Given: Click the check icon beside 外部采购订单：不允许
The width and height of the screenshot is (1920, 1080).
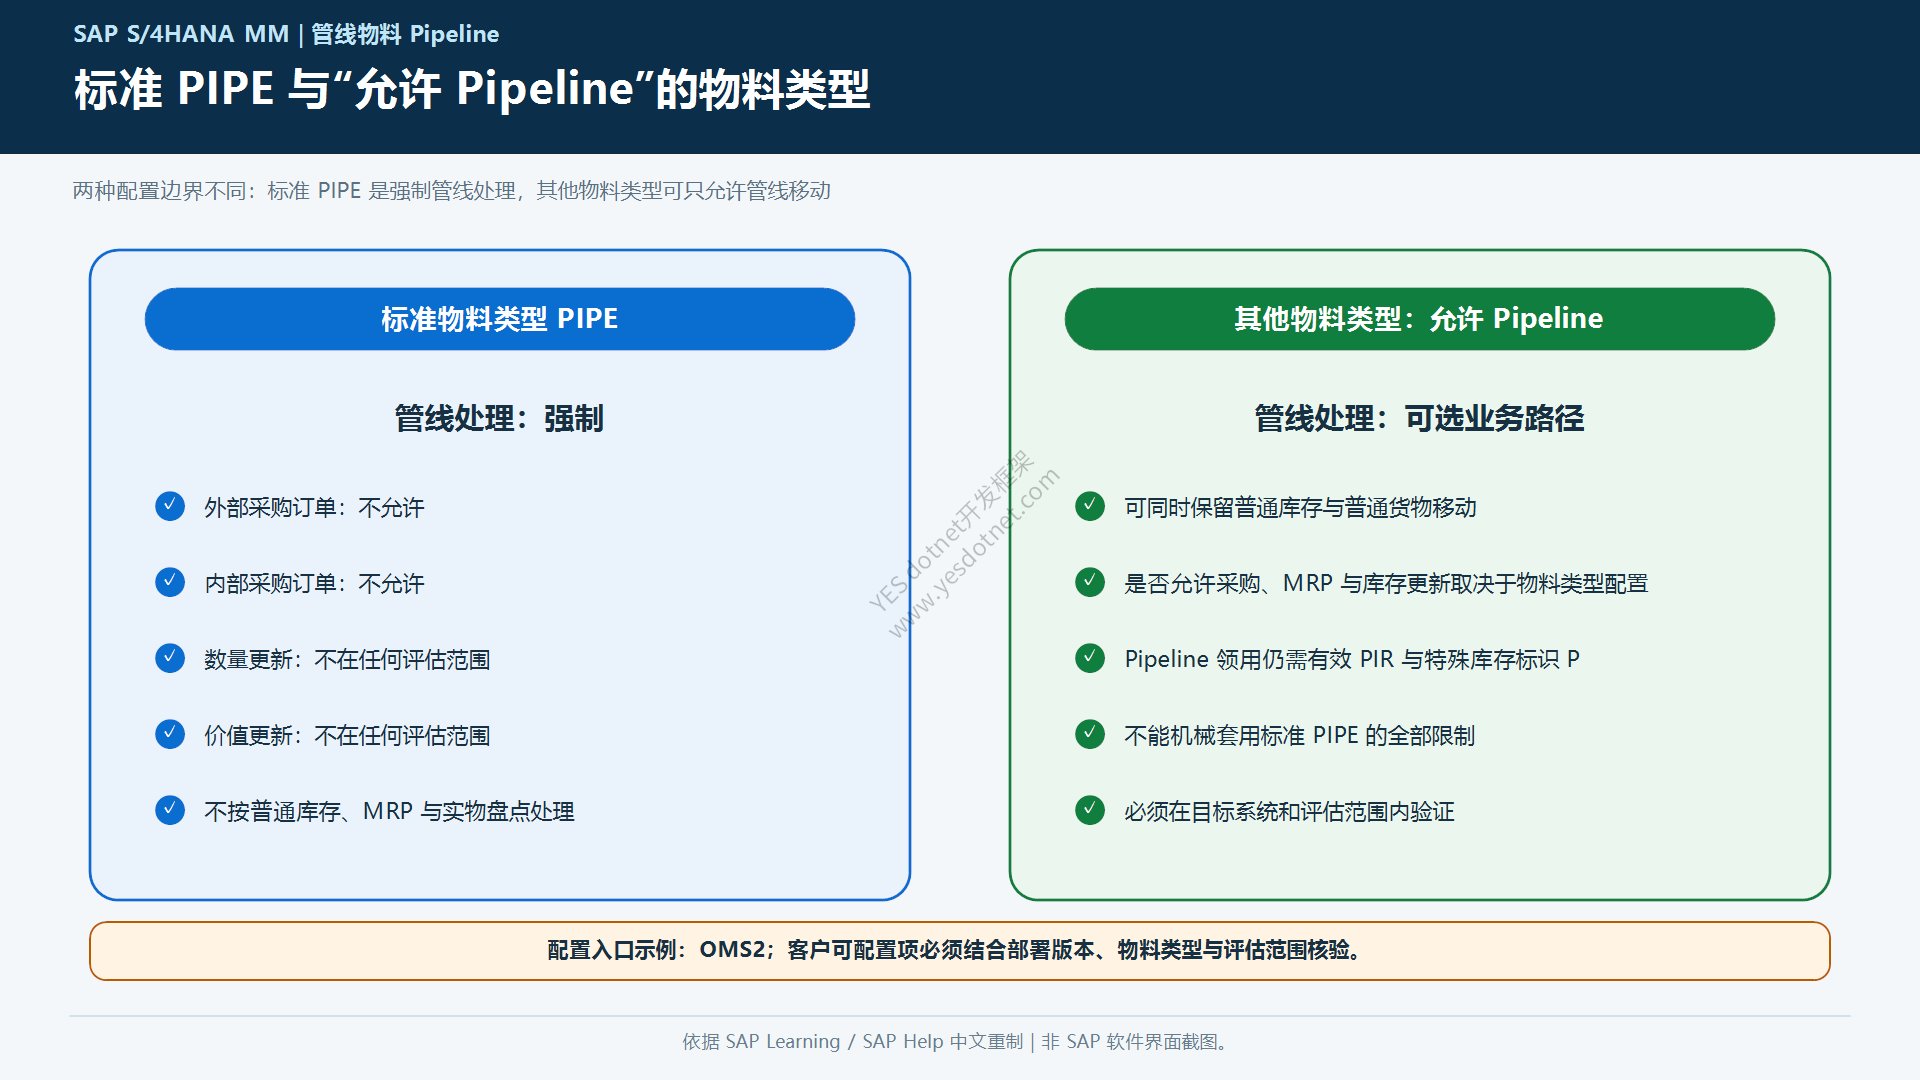Looking at the screenshot, I should point(170,506).
